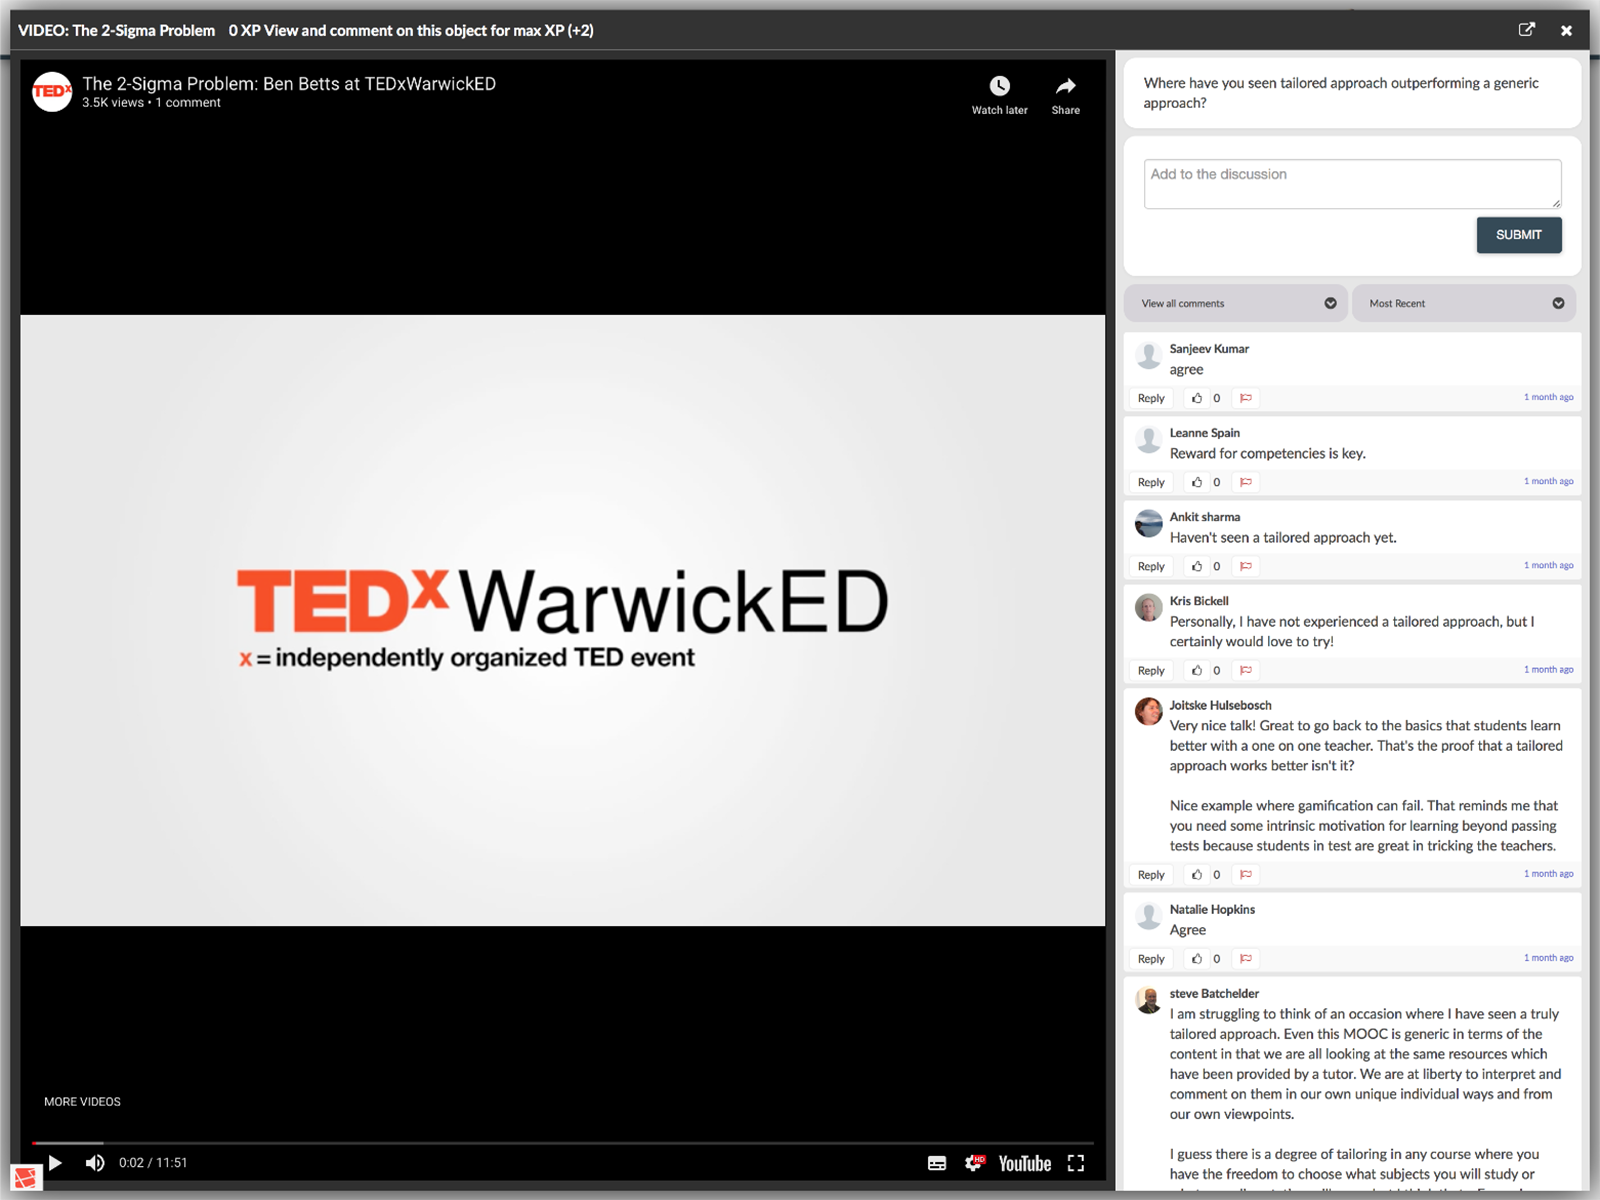
Task: Reply to Kris Bickell's comment
Action: [1151, 670]
